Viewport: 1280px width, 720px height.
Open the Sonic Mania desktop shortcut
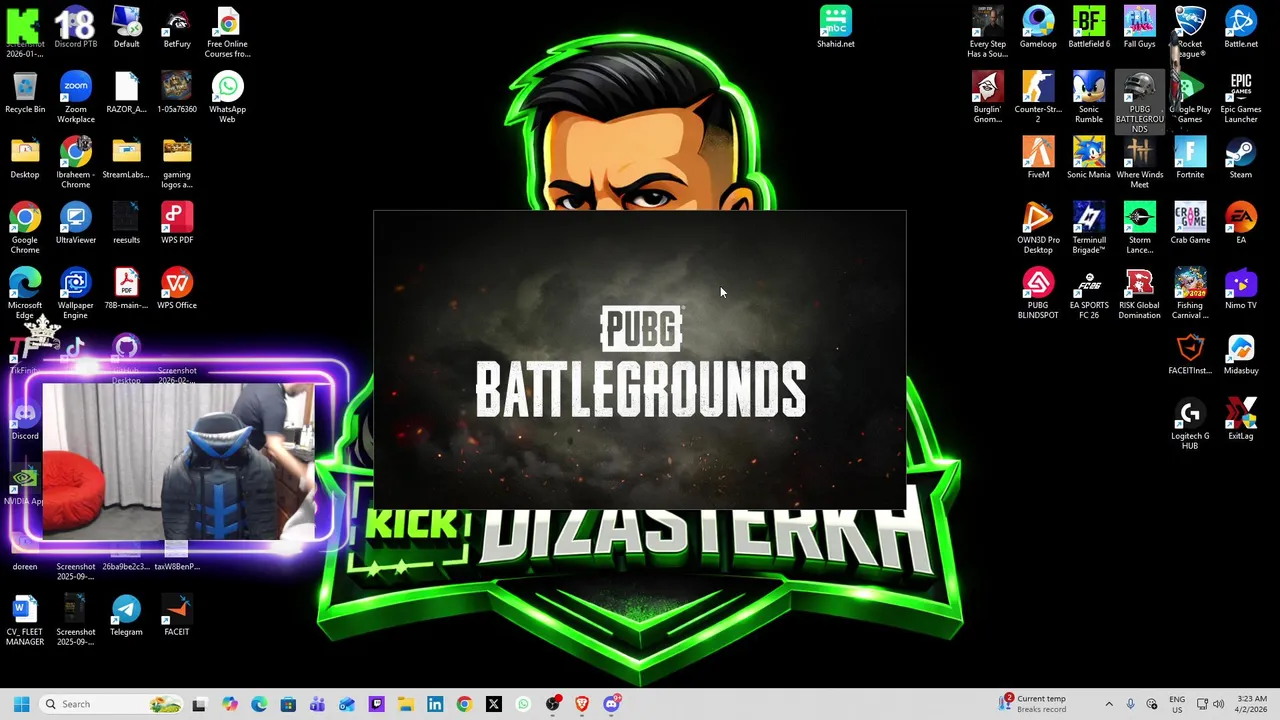pos(1088,158)
